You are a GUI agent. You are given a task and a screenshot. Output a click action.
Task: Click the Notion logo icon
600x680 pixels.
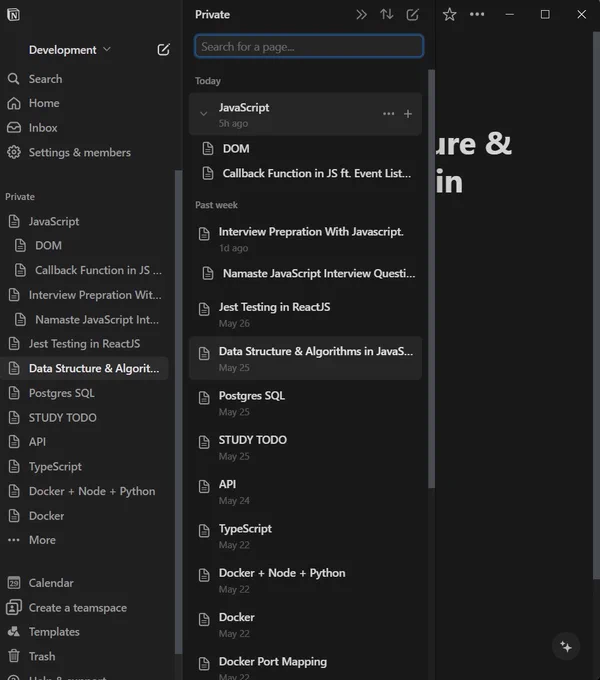tap(13, 14)
